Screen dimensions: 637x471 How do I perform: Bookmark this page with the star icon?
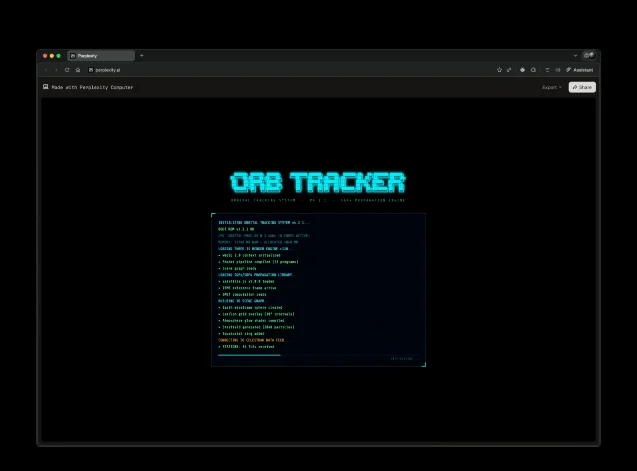click(499, 70)
